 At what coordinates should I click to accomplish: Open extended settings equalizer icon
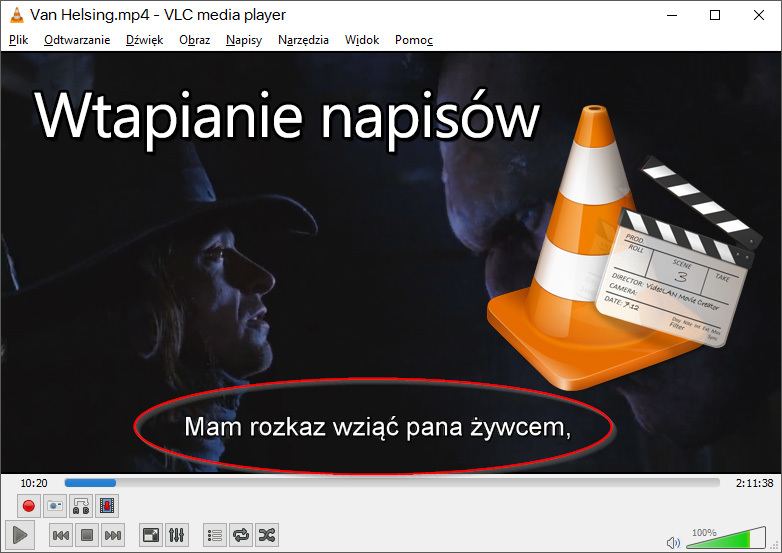pos(176,535)
